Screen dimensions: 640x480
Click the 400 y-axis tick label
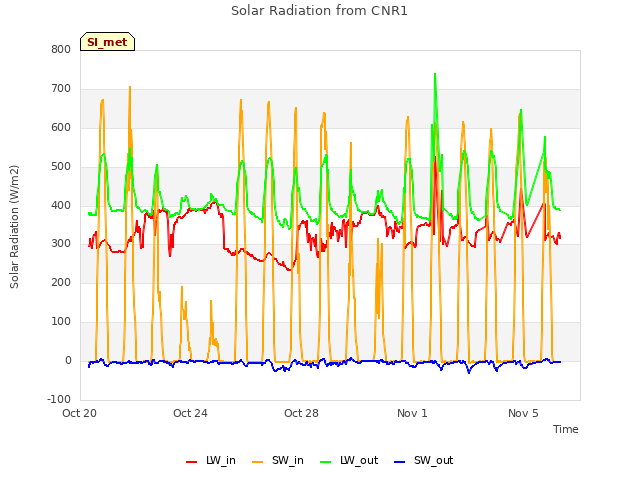point(61,205)
